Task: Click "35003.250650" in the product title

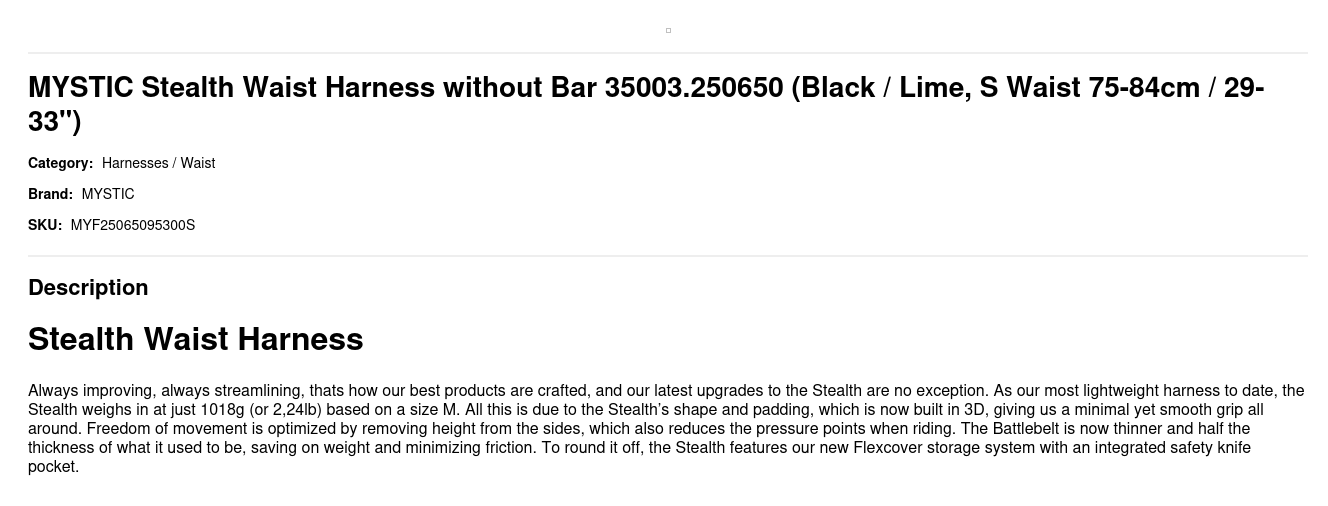Action: point(694,88)
